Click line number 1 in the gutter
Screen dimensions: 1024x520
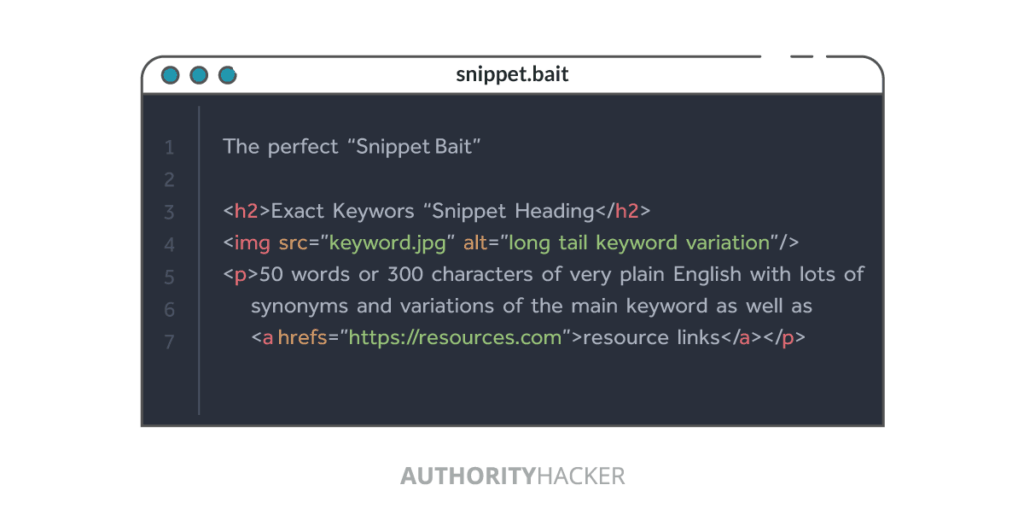click(x=169, y=148)
